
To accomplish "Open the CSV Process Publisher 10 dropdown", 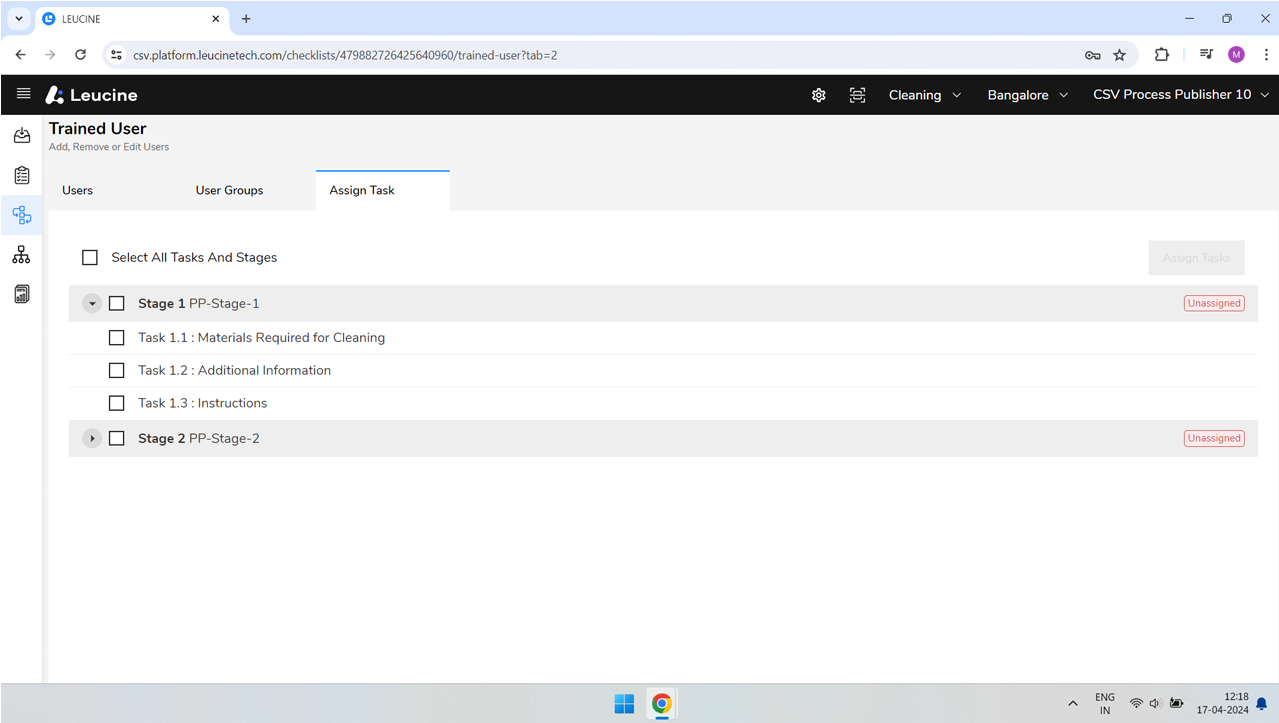I will tap(1181, 95).
